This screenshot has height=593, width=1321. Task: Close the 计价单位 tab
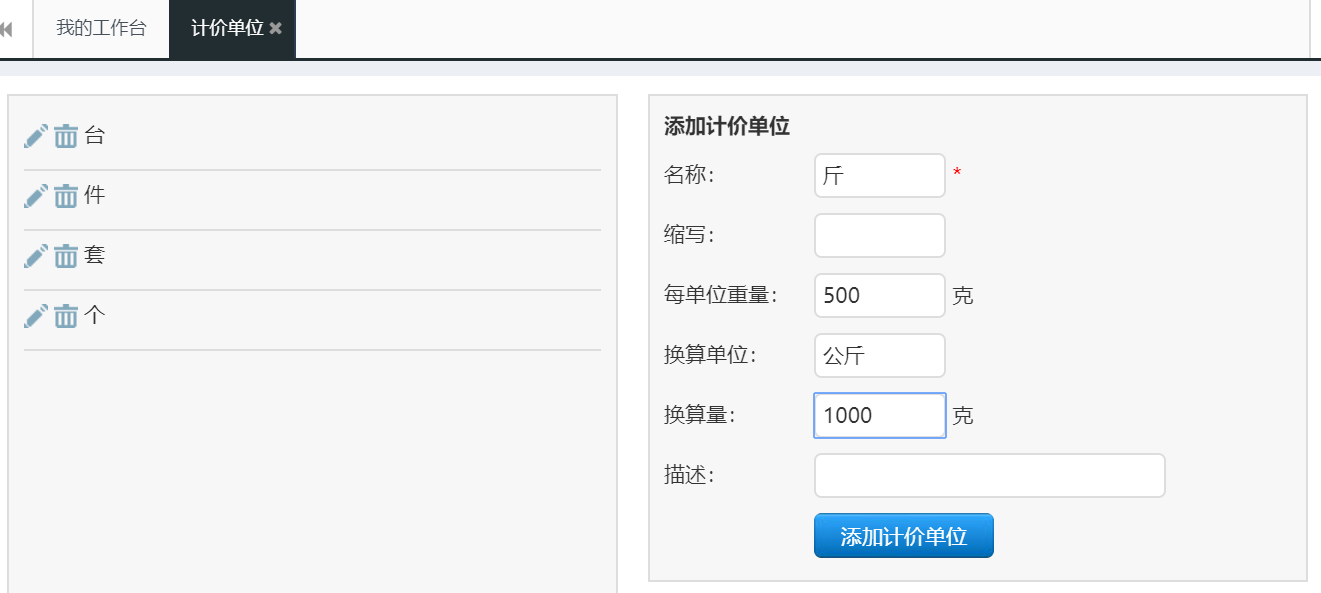(276, 28)
